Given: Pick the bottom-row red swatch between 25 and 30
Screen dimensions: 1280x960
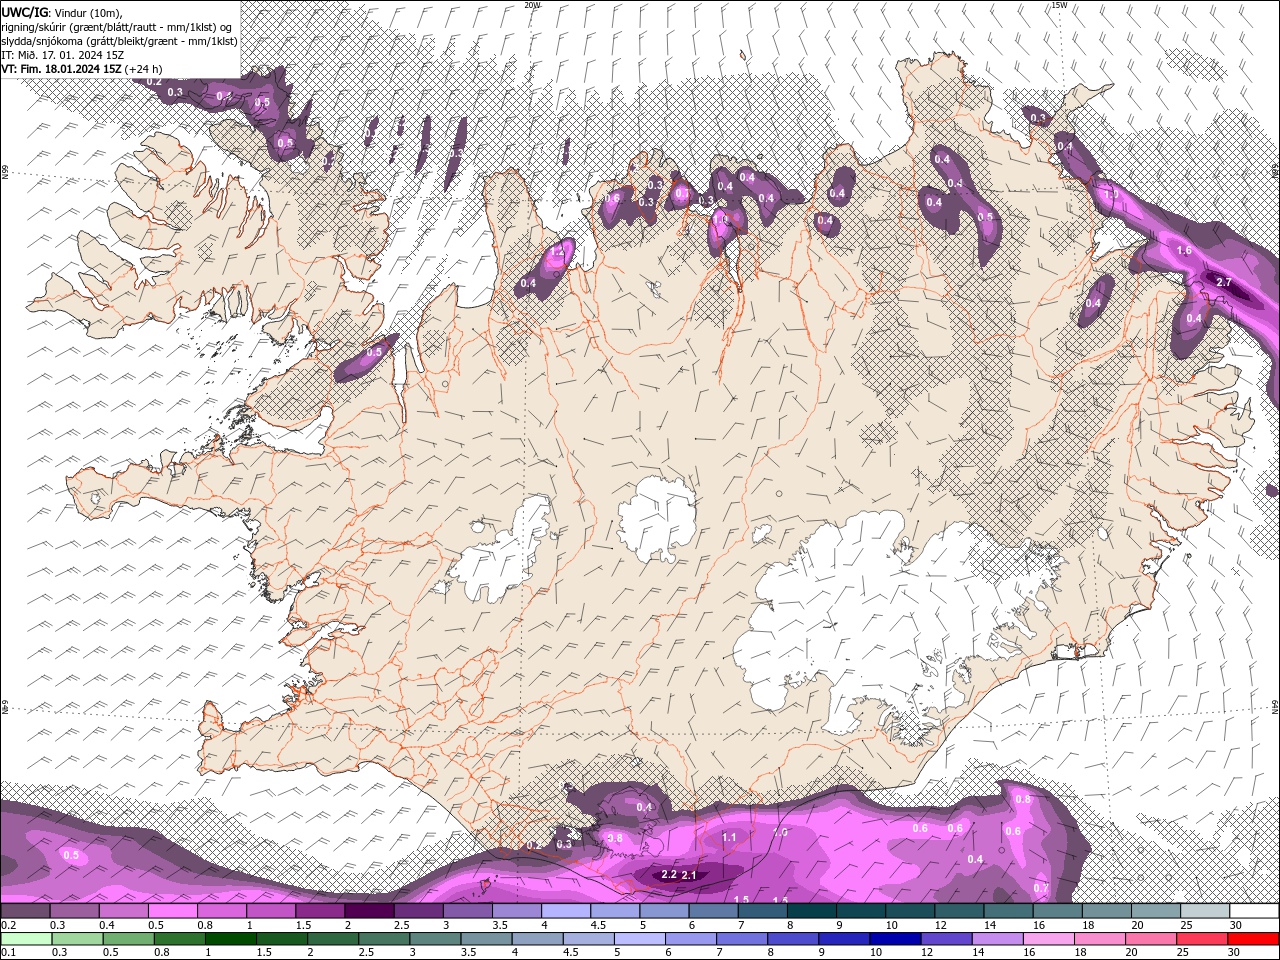Looking at the screenshot, I should coord(1200,938).
